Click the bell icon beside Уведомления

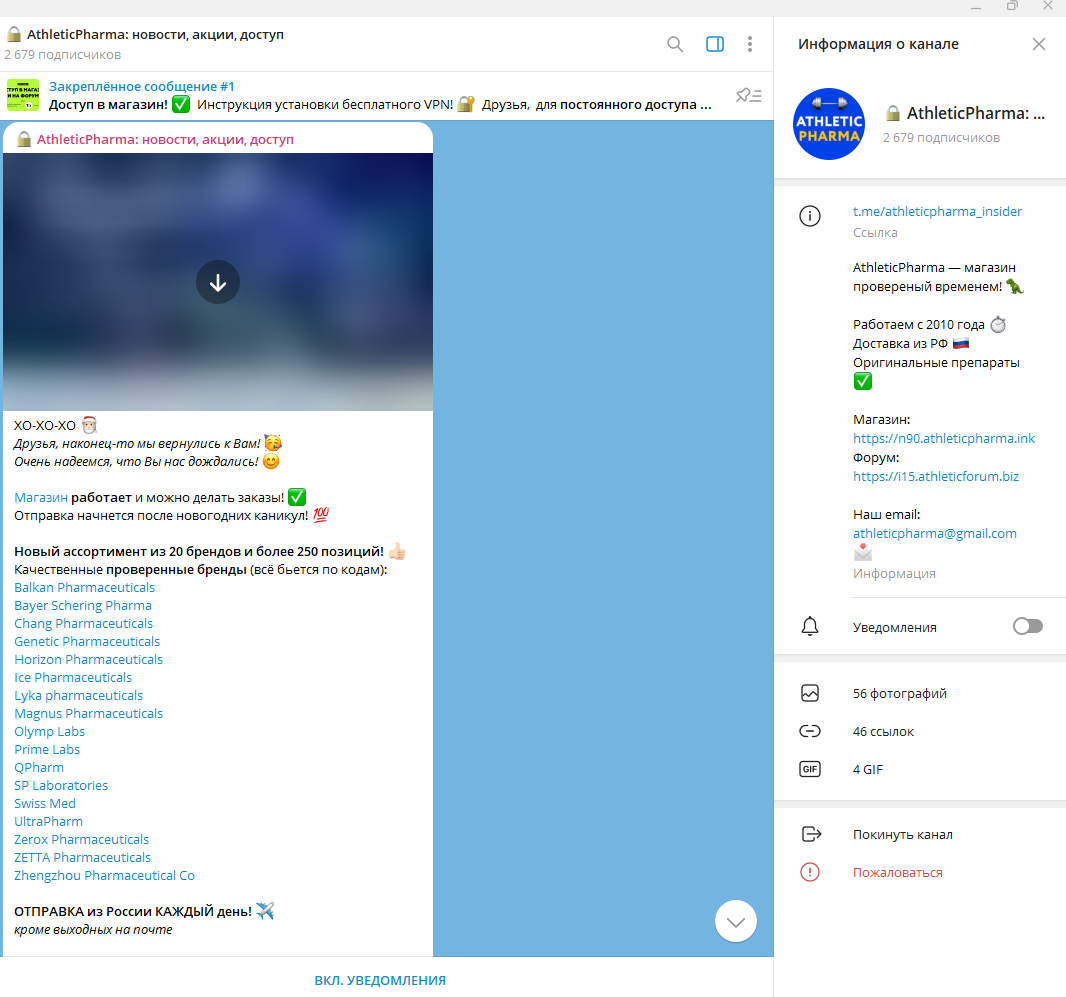coord(810,627)
